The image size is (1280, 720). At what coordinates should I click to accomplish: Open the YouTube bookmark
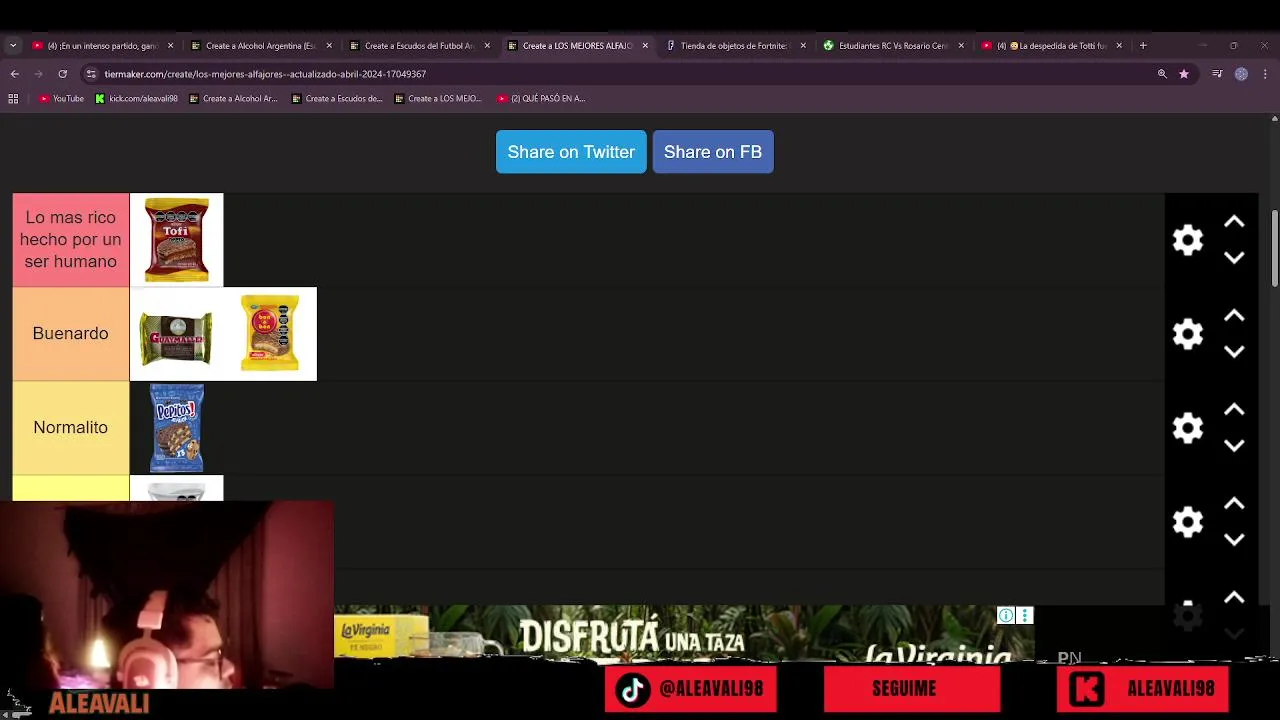point(61,98)
